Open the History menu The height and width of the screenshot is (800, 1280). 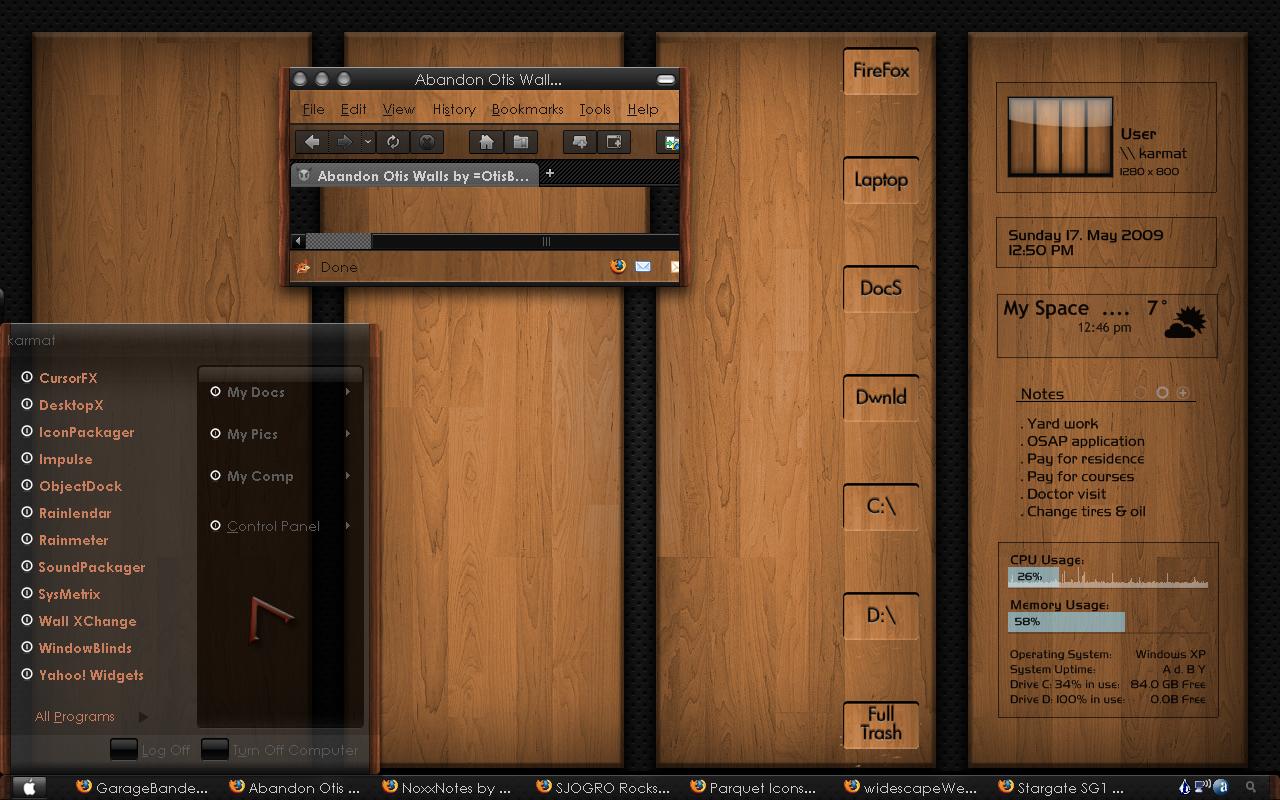coord(454,109)
